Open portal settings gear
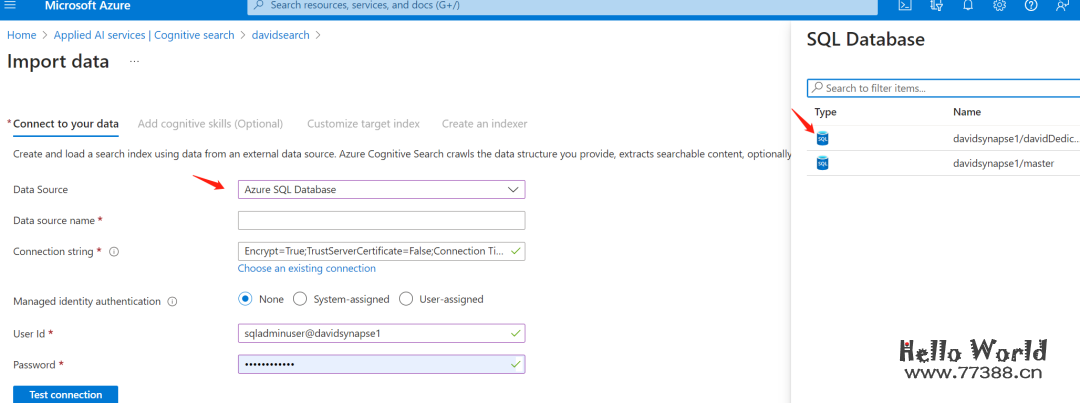This screenshot has width=1080, height=403. (x=999, y=6)
